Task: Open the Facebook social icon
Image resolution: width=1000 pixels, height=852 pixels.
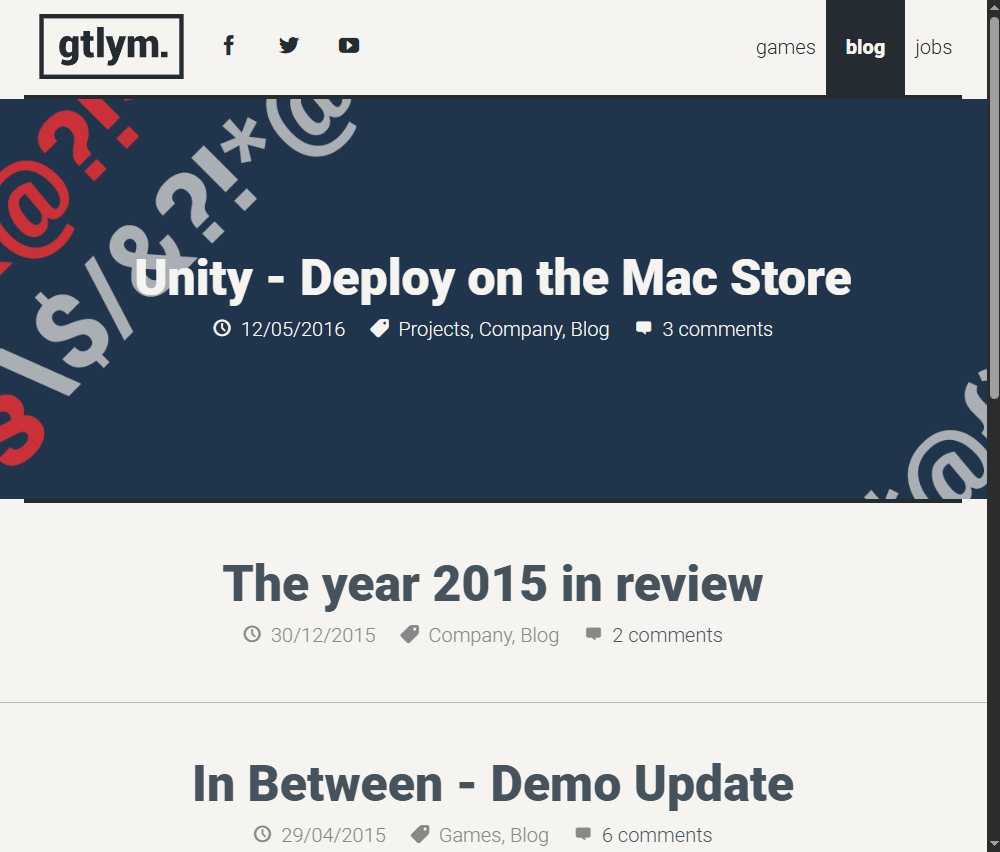Action: click(228, 45)
